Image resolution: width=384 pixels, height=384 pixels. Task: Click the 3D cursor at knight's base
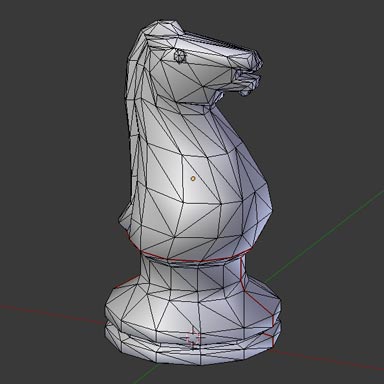pyautogui.click(x=193, y=338)
